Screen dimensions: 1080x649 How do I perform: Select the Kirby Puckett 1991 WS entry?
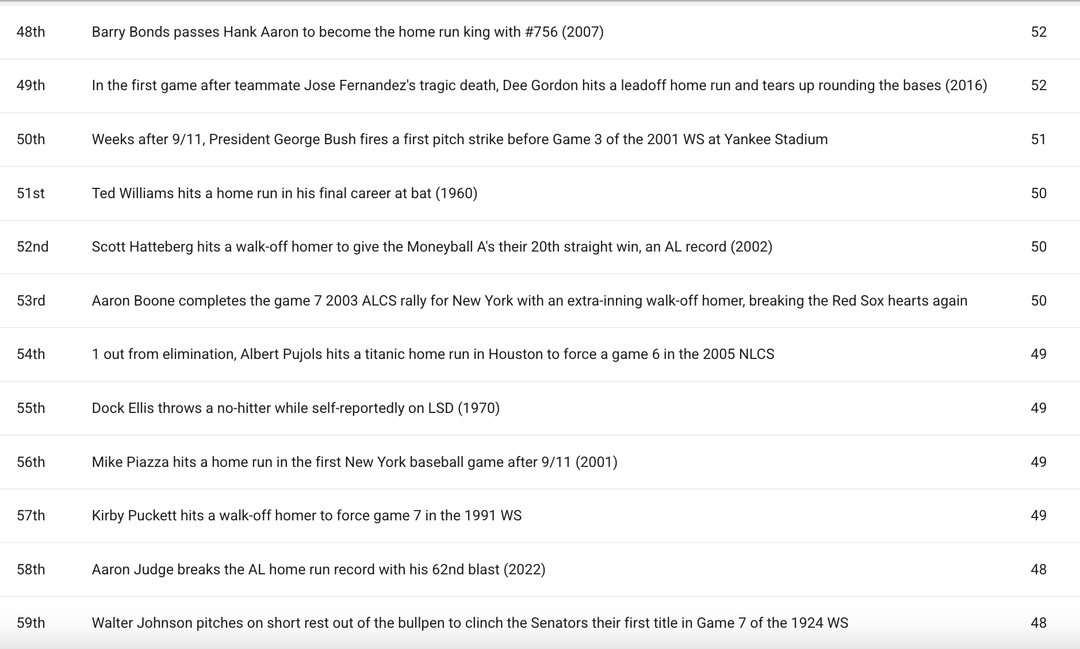[306, 516]
